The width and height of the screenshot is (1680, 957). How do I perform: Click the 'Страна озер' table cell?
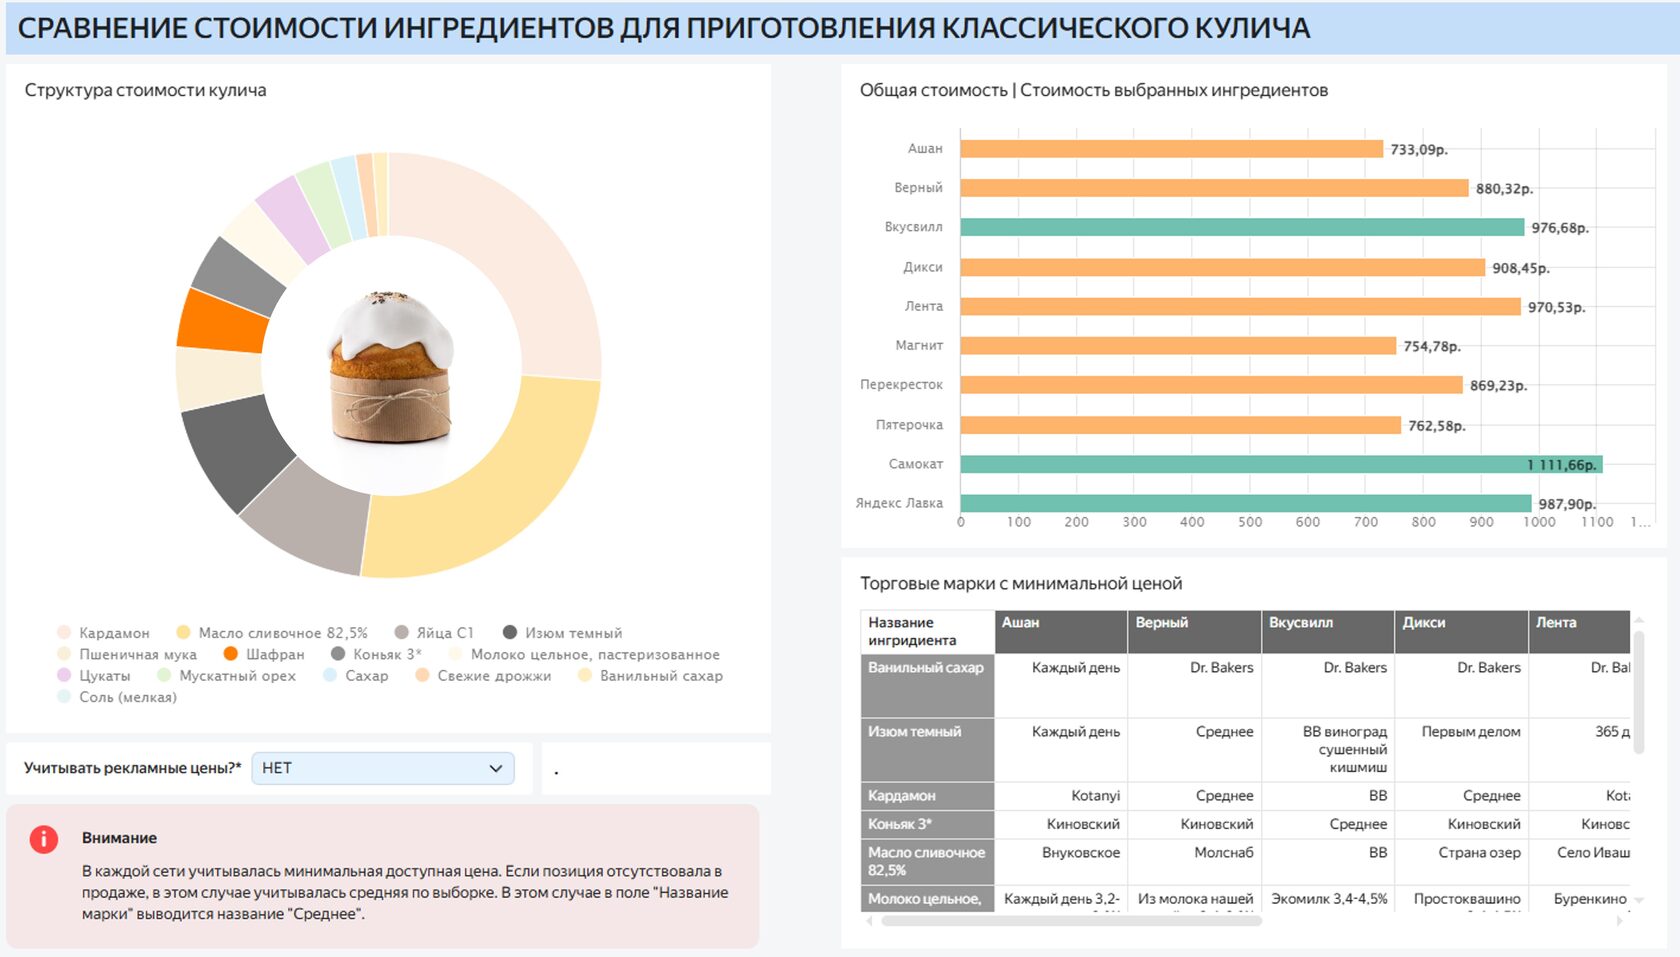(x=1462, y=861)
